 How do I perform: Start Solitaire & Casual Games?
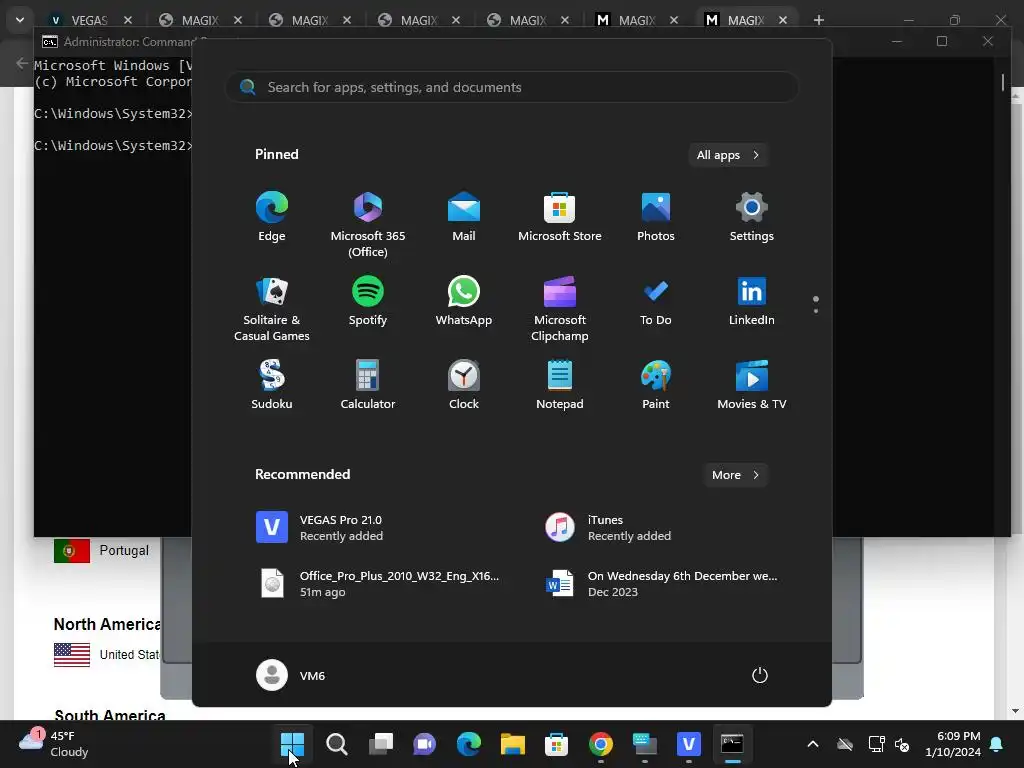(x=272, y=309)
